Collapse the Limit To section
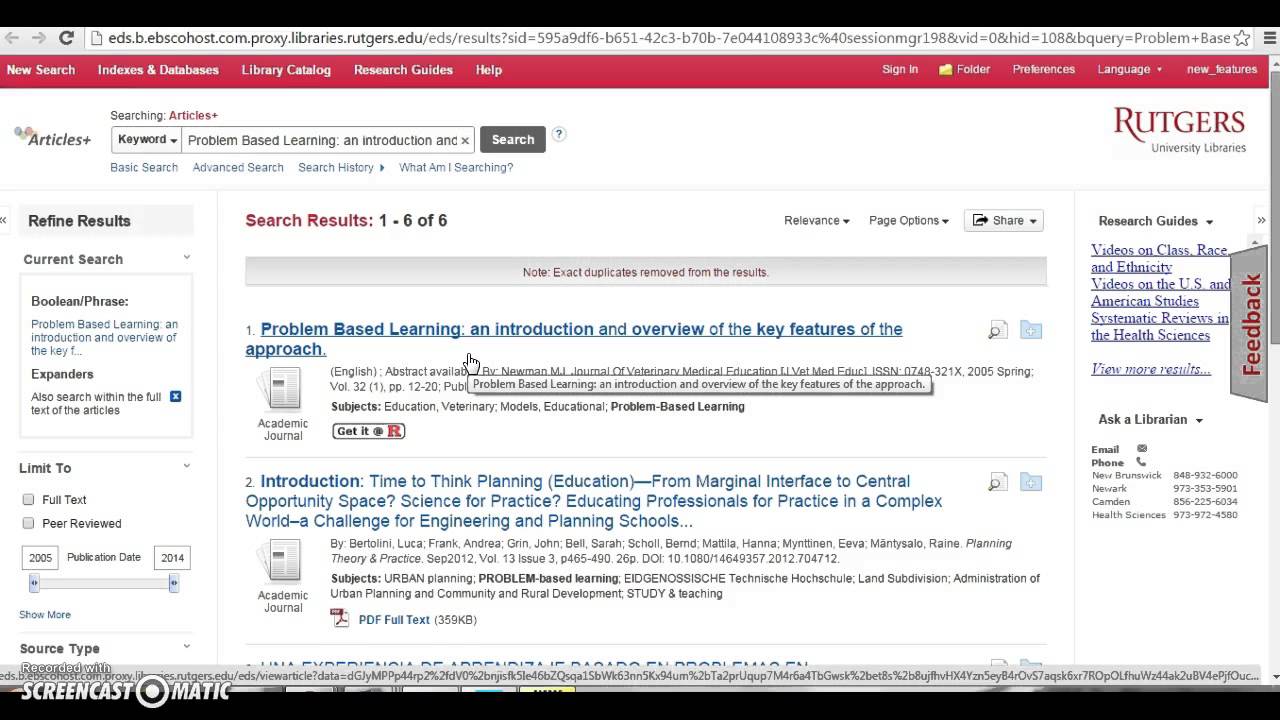This screenshot has width=1280, height=720. (x=186, y=466)
